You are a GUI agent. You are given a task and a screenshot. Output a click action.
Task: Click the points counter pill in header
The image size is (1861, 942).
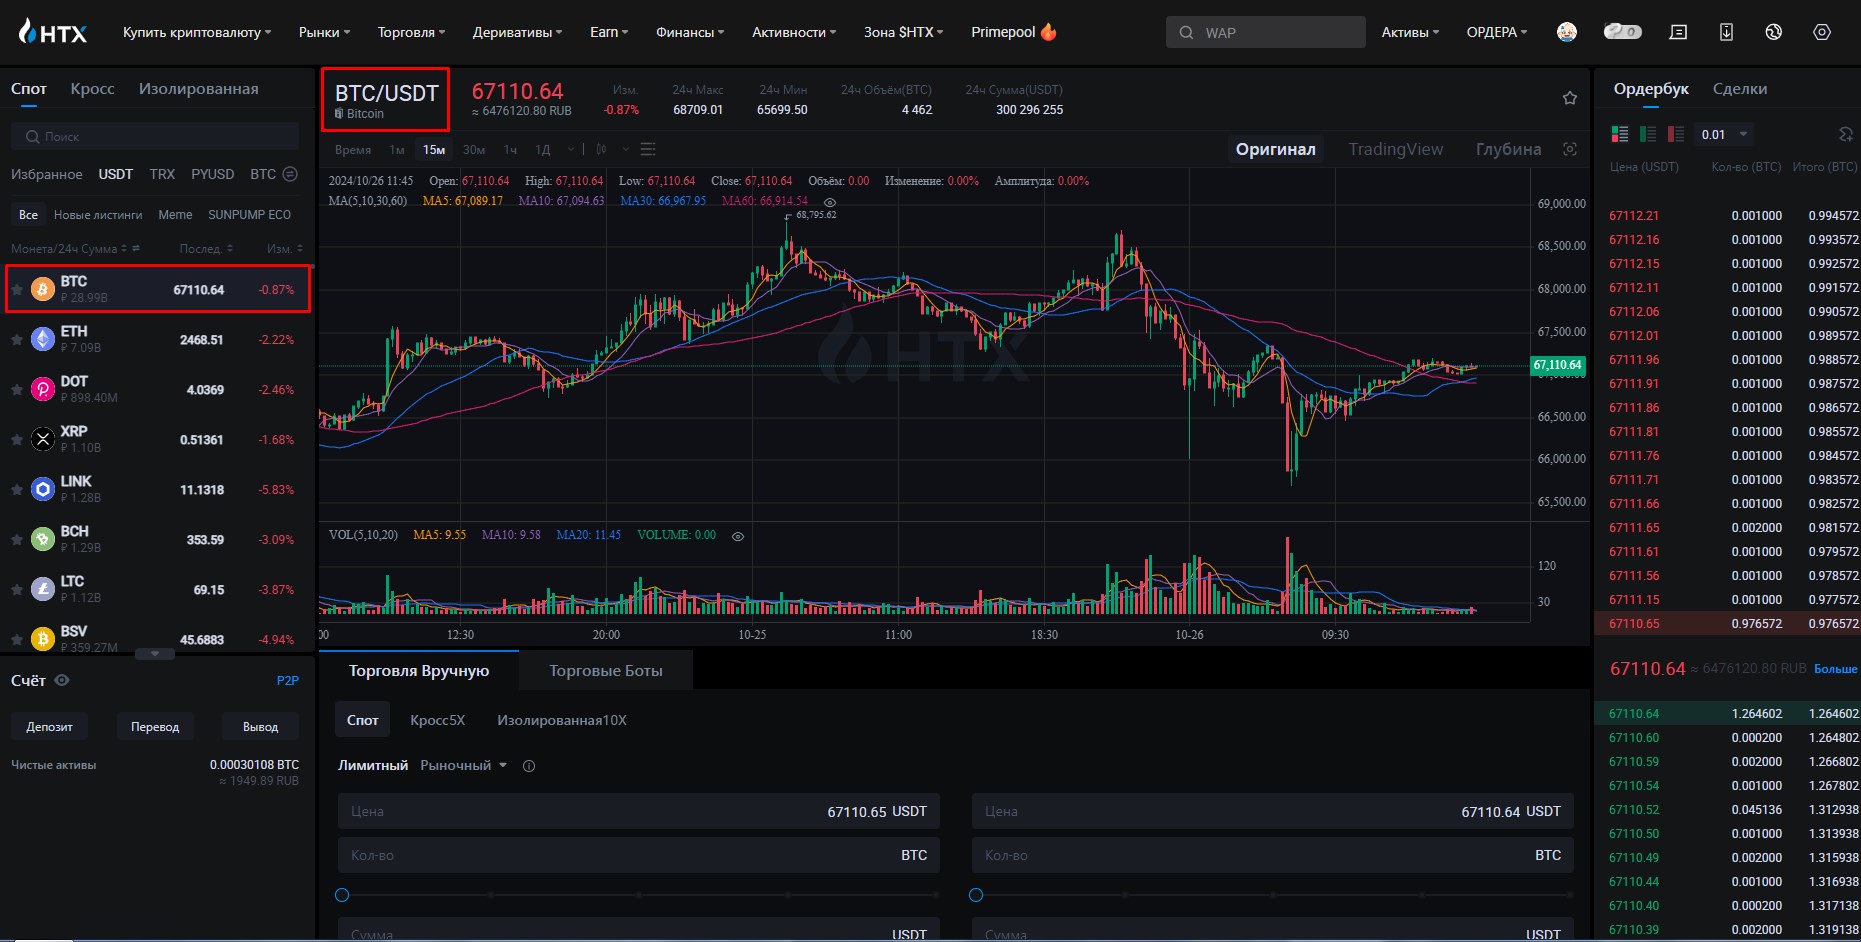(x=1622, y=32)
